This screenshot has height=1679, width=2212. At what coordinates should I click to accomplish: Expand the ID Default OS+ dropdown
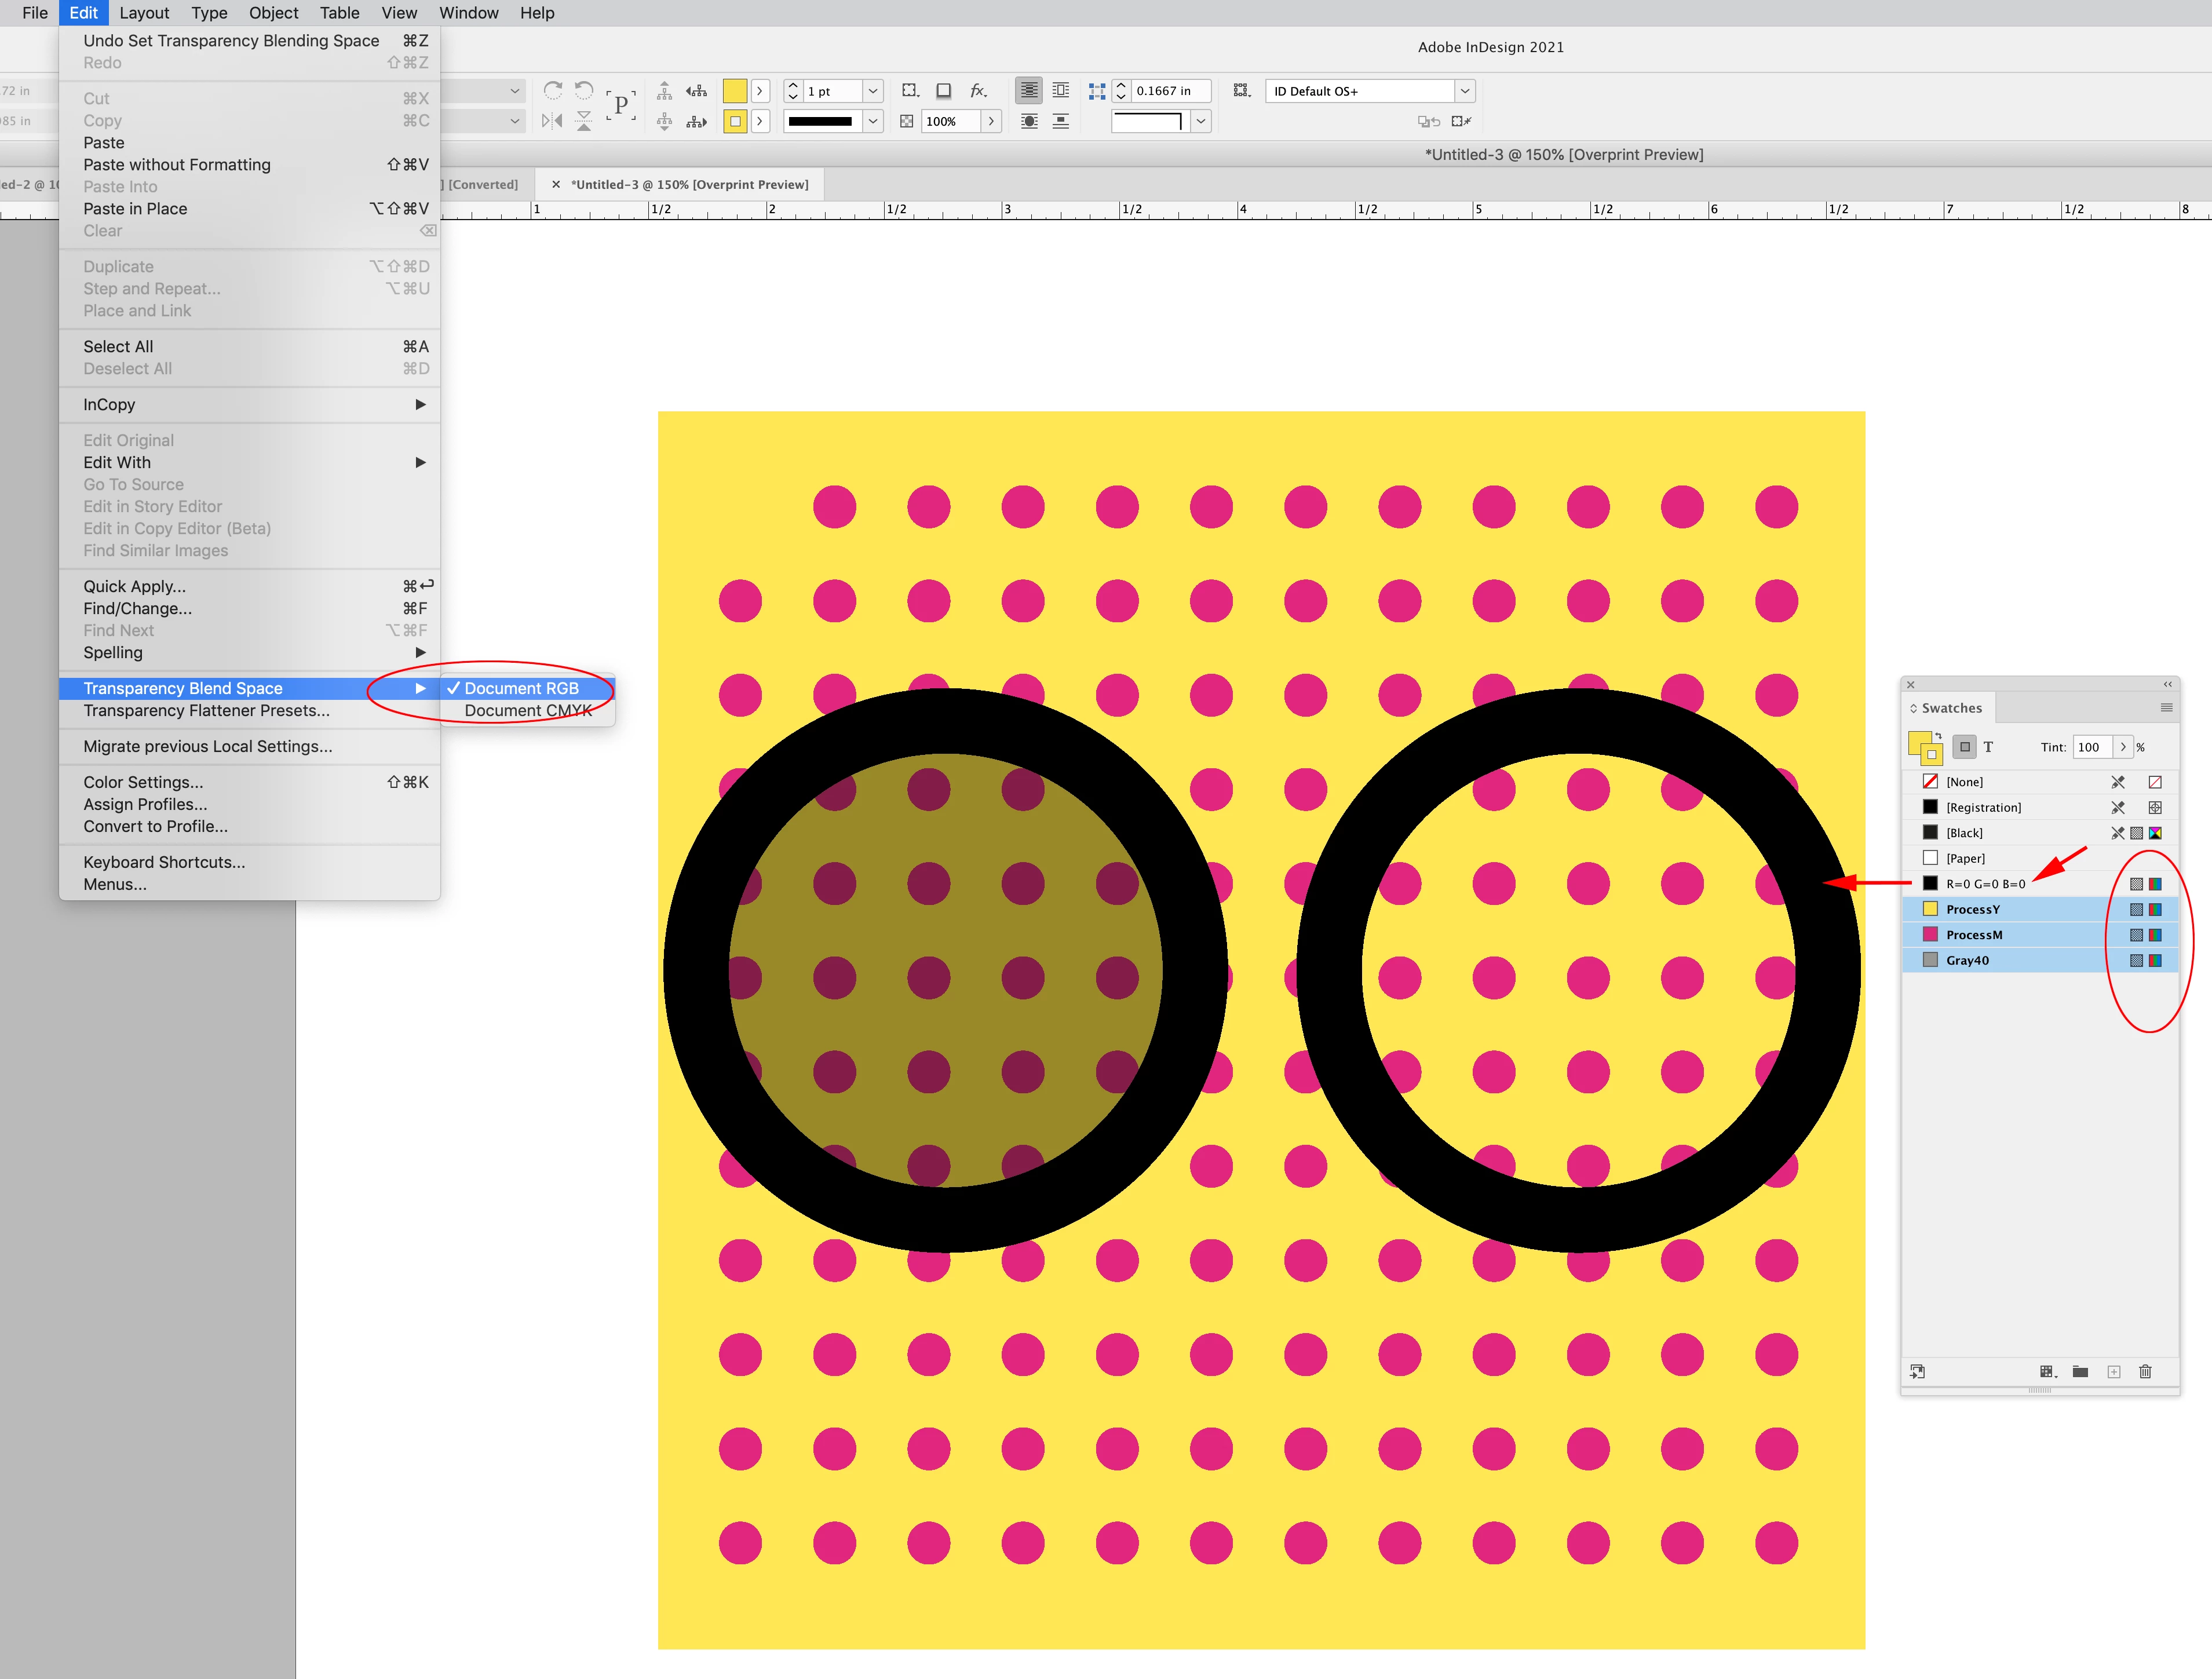pos(1465,91)
